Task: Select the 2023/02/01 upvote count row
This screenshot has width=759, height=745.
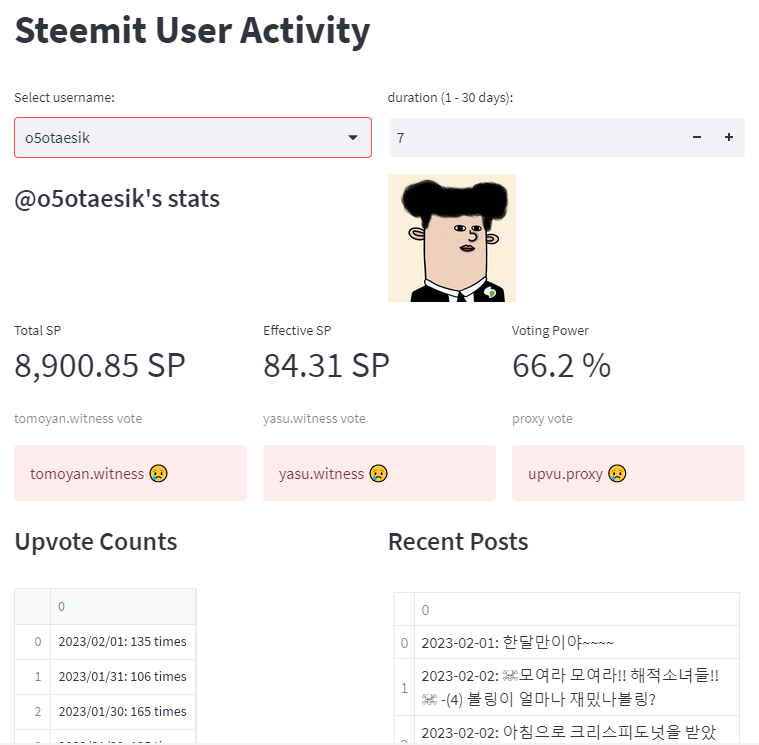Action: [x=122, y=642]
